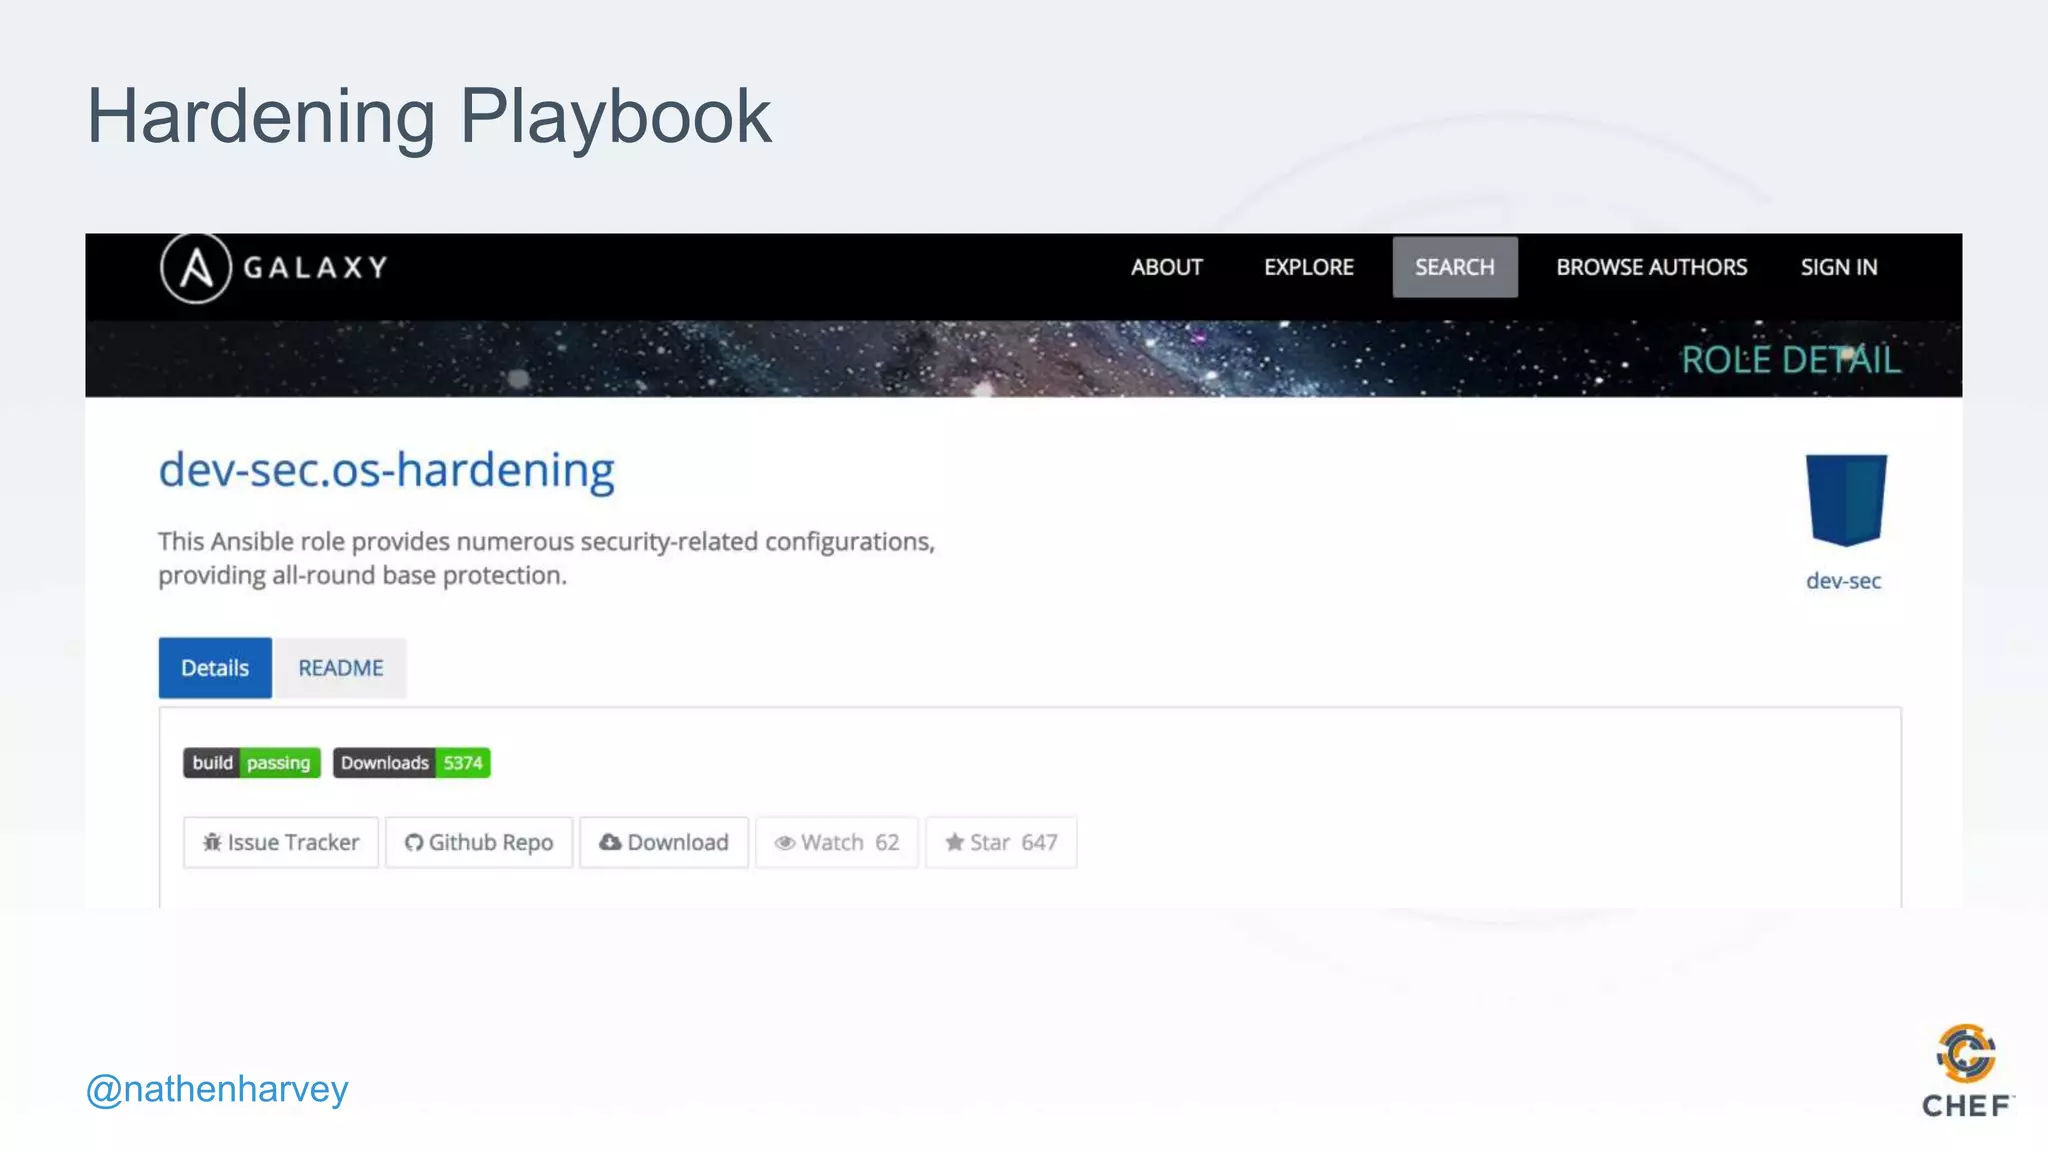Open the ABOUT menu item

tap(1166, 268)
